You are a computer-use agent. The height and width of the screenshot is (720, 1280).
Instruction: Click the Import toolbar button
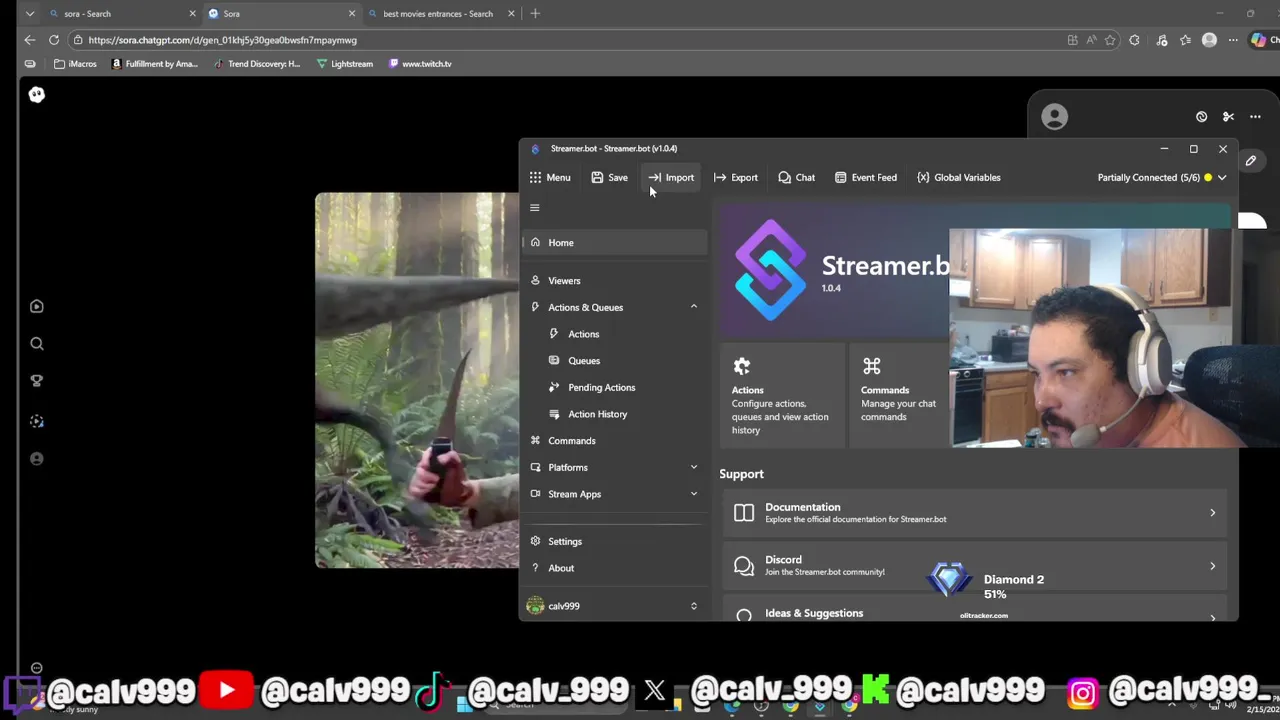(671, 178)
